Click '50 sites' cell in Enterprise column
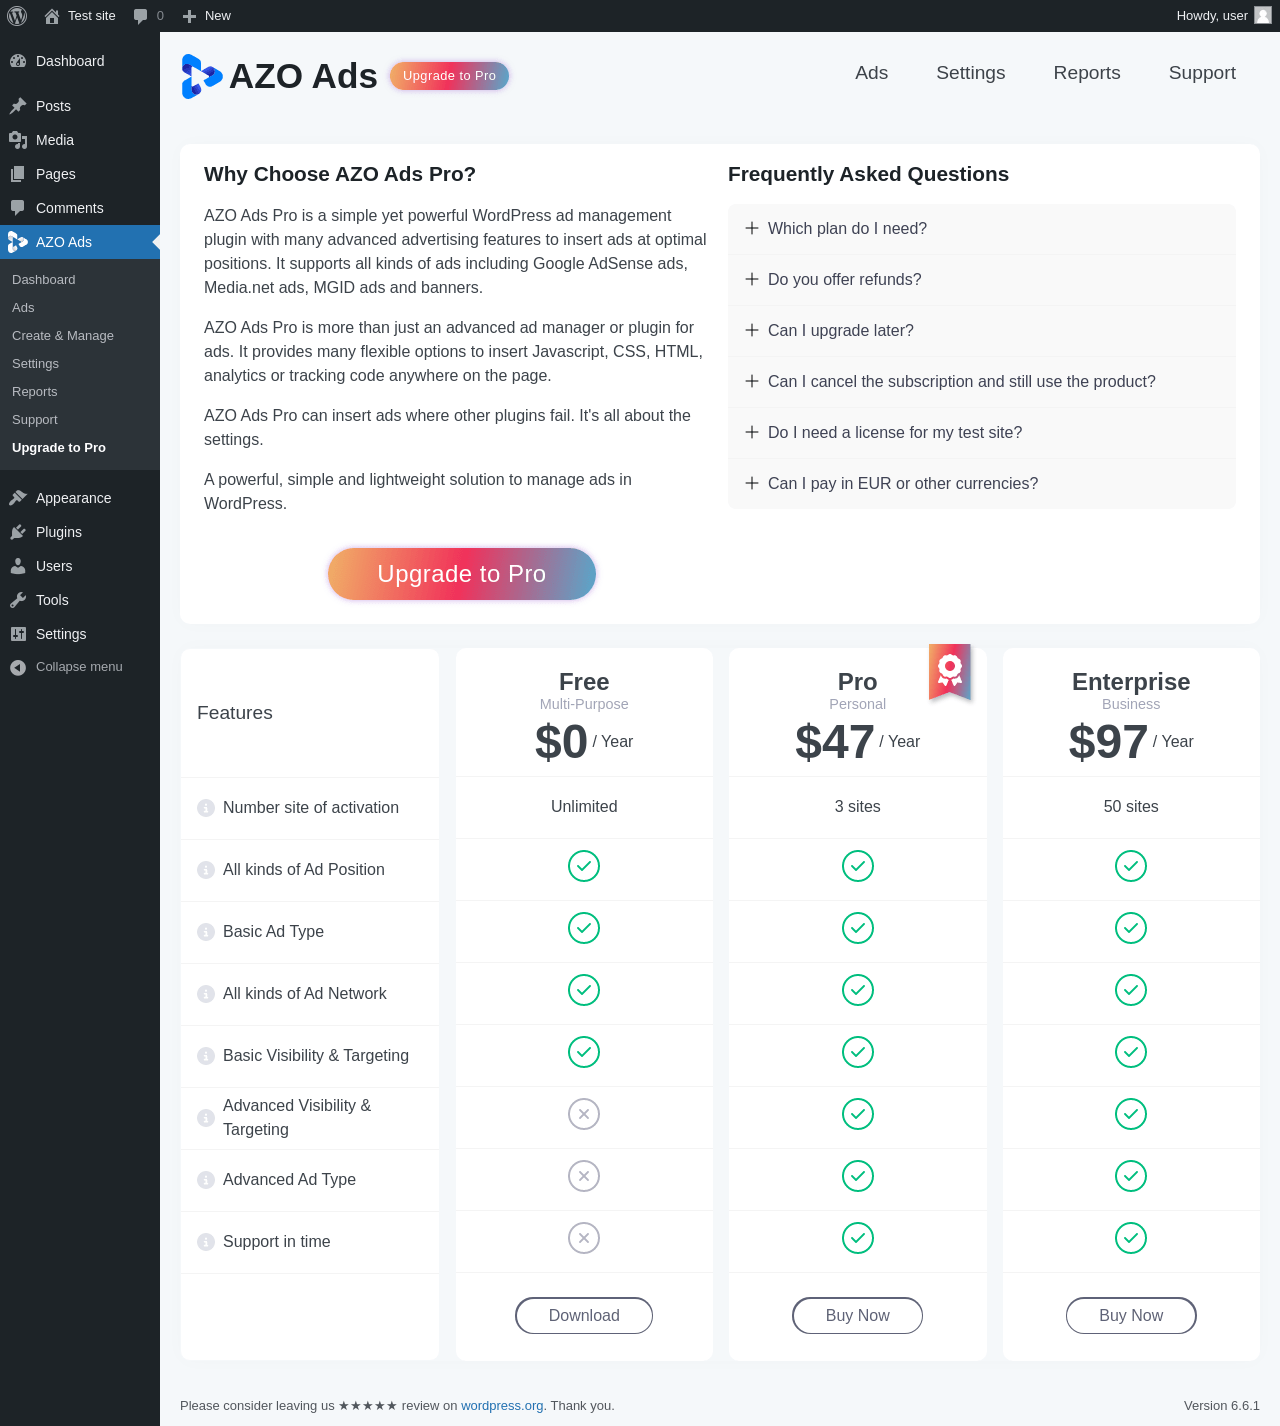This screenshot has width=1280, height=1426. tap(1131, 807)
